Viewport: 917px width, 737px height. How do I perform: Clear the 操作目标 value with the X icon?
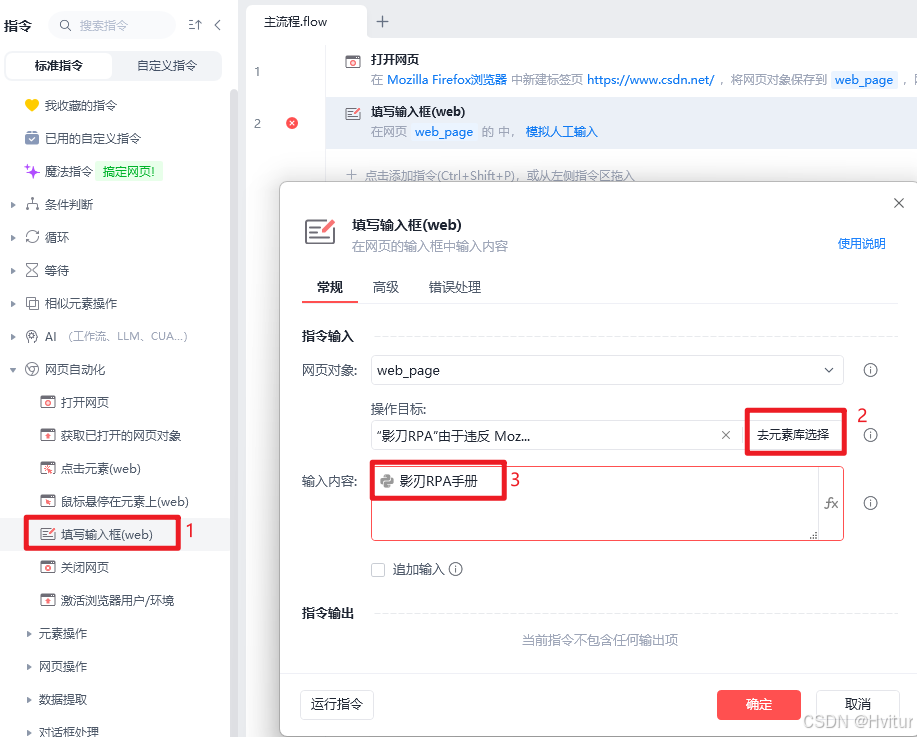click(726, 435)
